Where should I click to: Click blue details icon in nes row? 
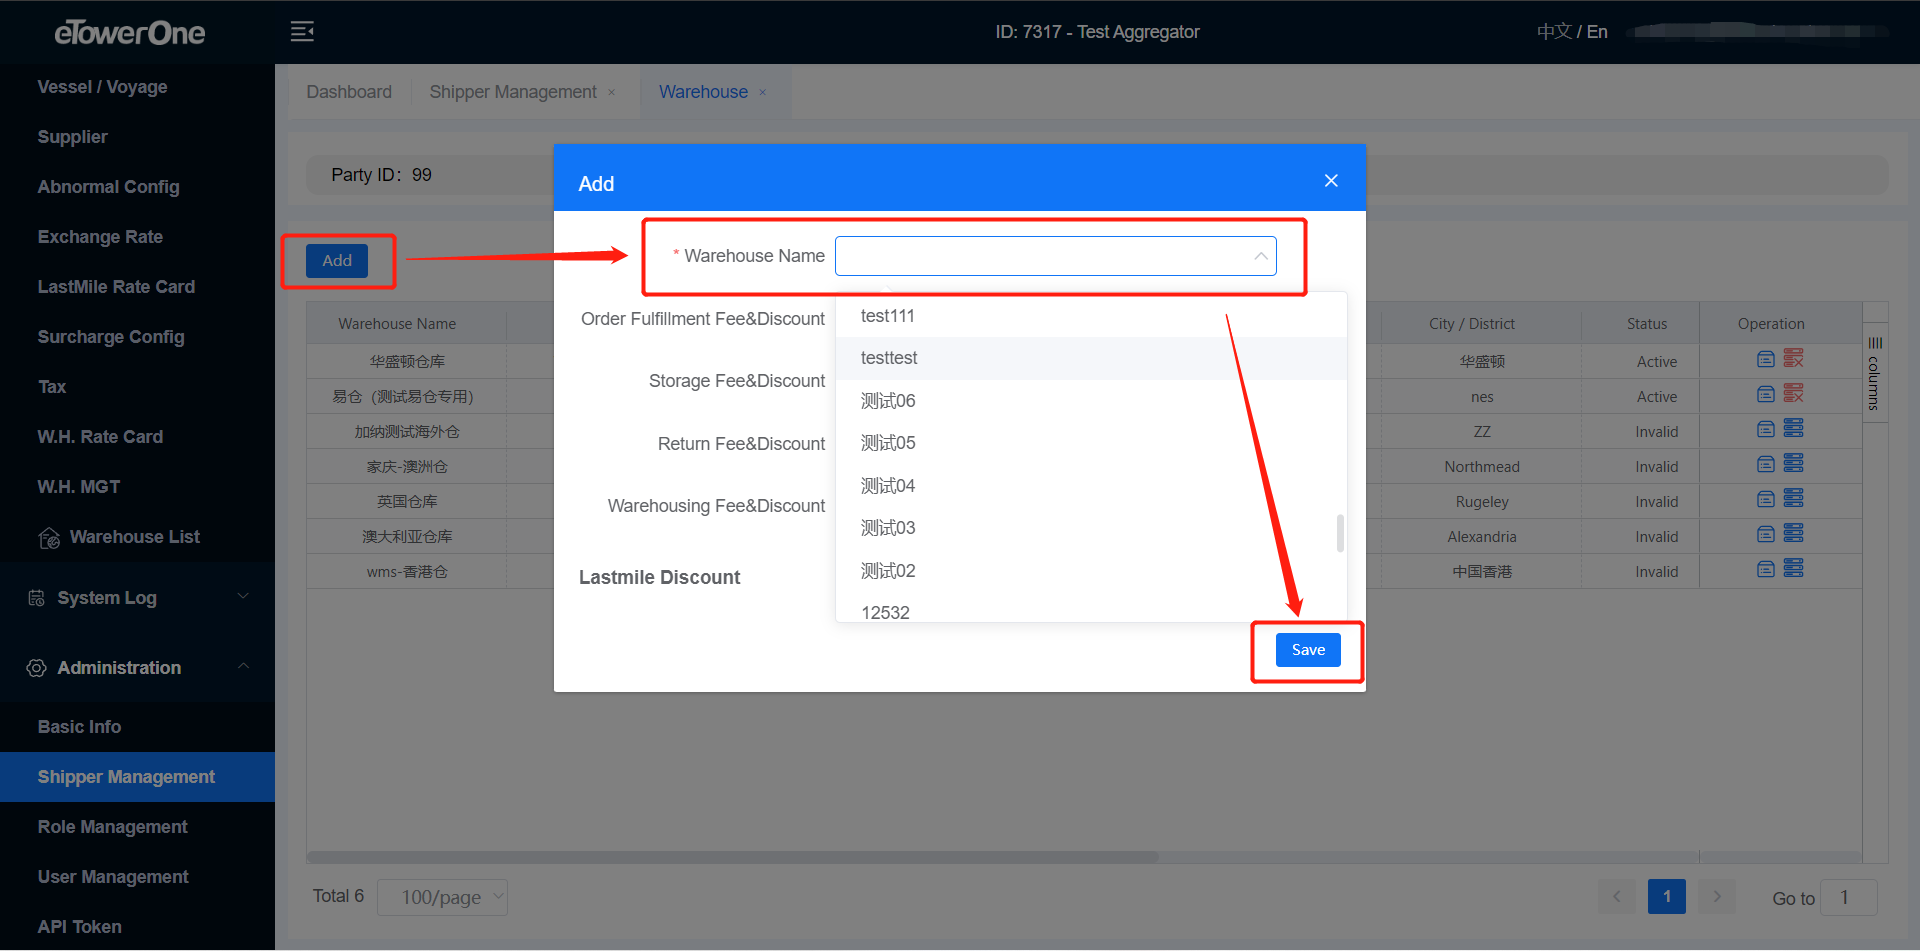click(1766, 395)
